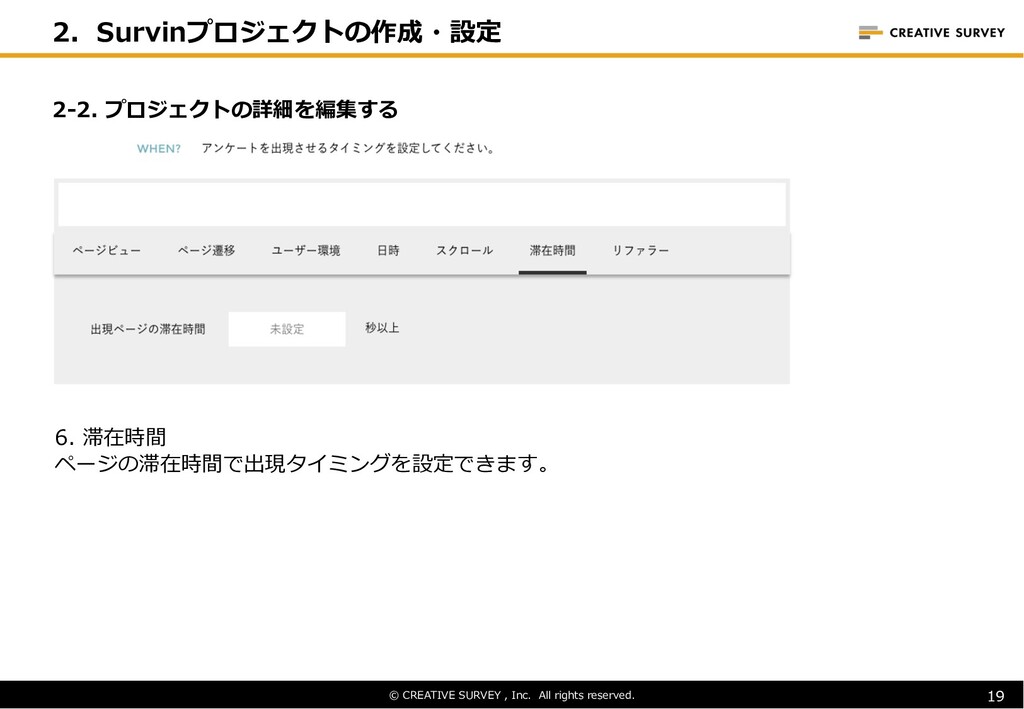Go to the 日時 tab
The image size is (1024, 709).
(x=388, y=251)
